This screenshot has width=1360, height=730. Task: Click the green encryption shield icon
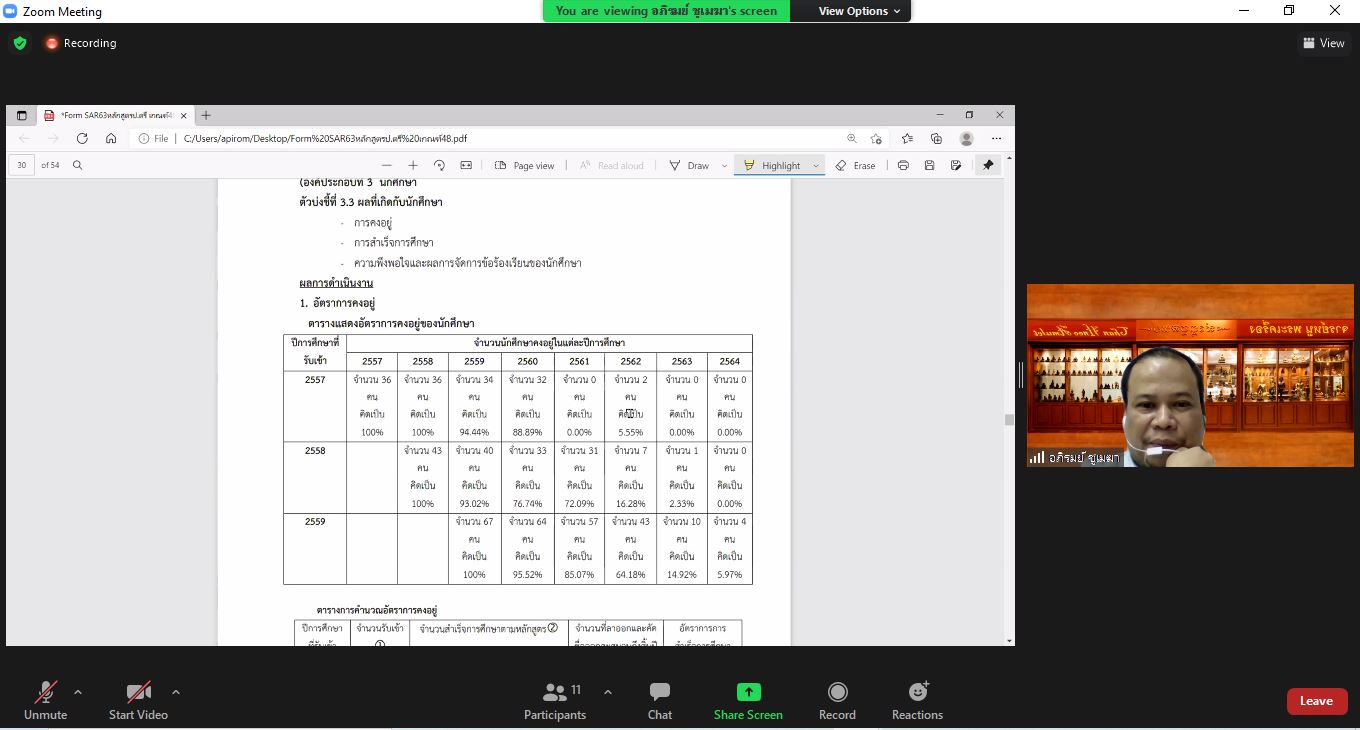[20, 43]
